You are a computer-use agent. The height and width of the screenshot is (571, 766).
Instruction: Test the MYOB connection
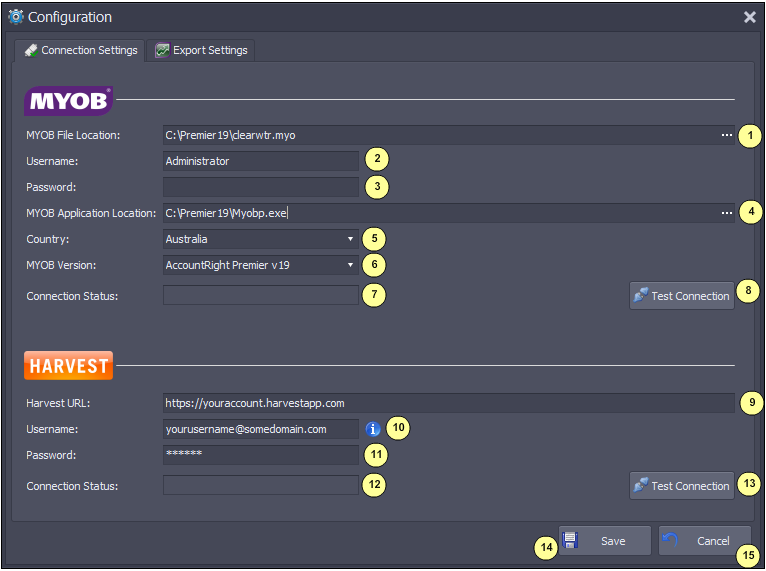(681, 296)
